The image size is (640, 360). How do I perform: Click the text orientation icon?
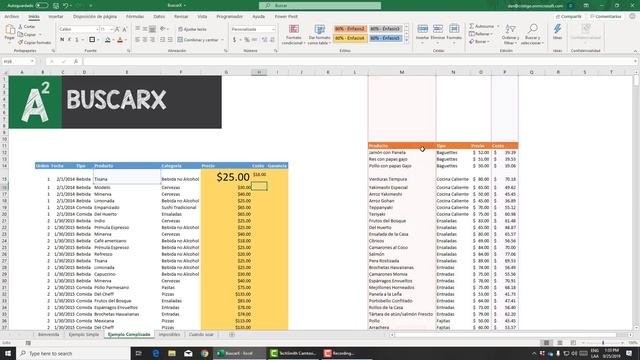163,29
